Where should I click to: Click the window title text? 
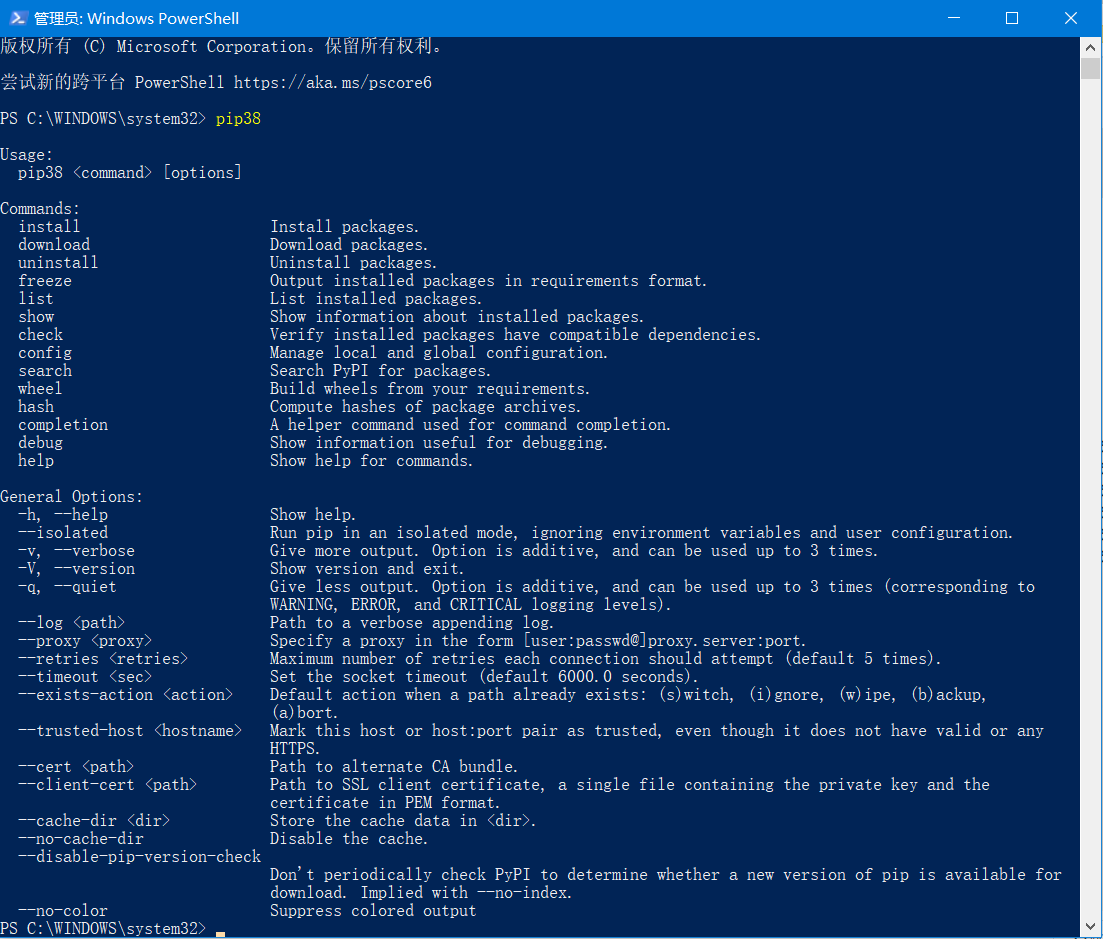[136, 18]
